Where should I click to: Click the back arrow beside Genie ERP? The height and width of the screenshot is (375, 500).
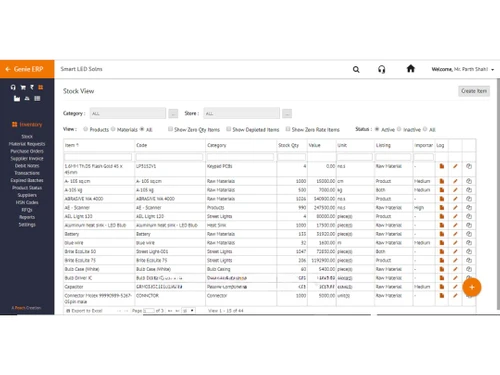tap(8, 69)
